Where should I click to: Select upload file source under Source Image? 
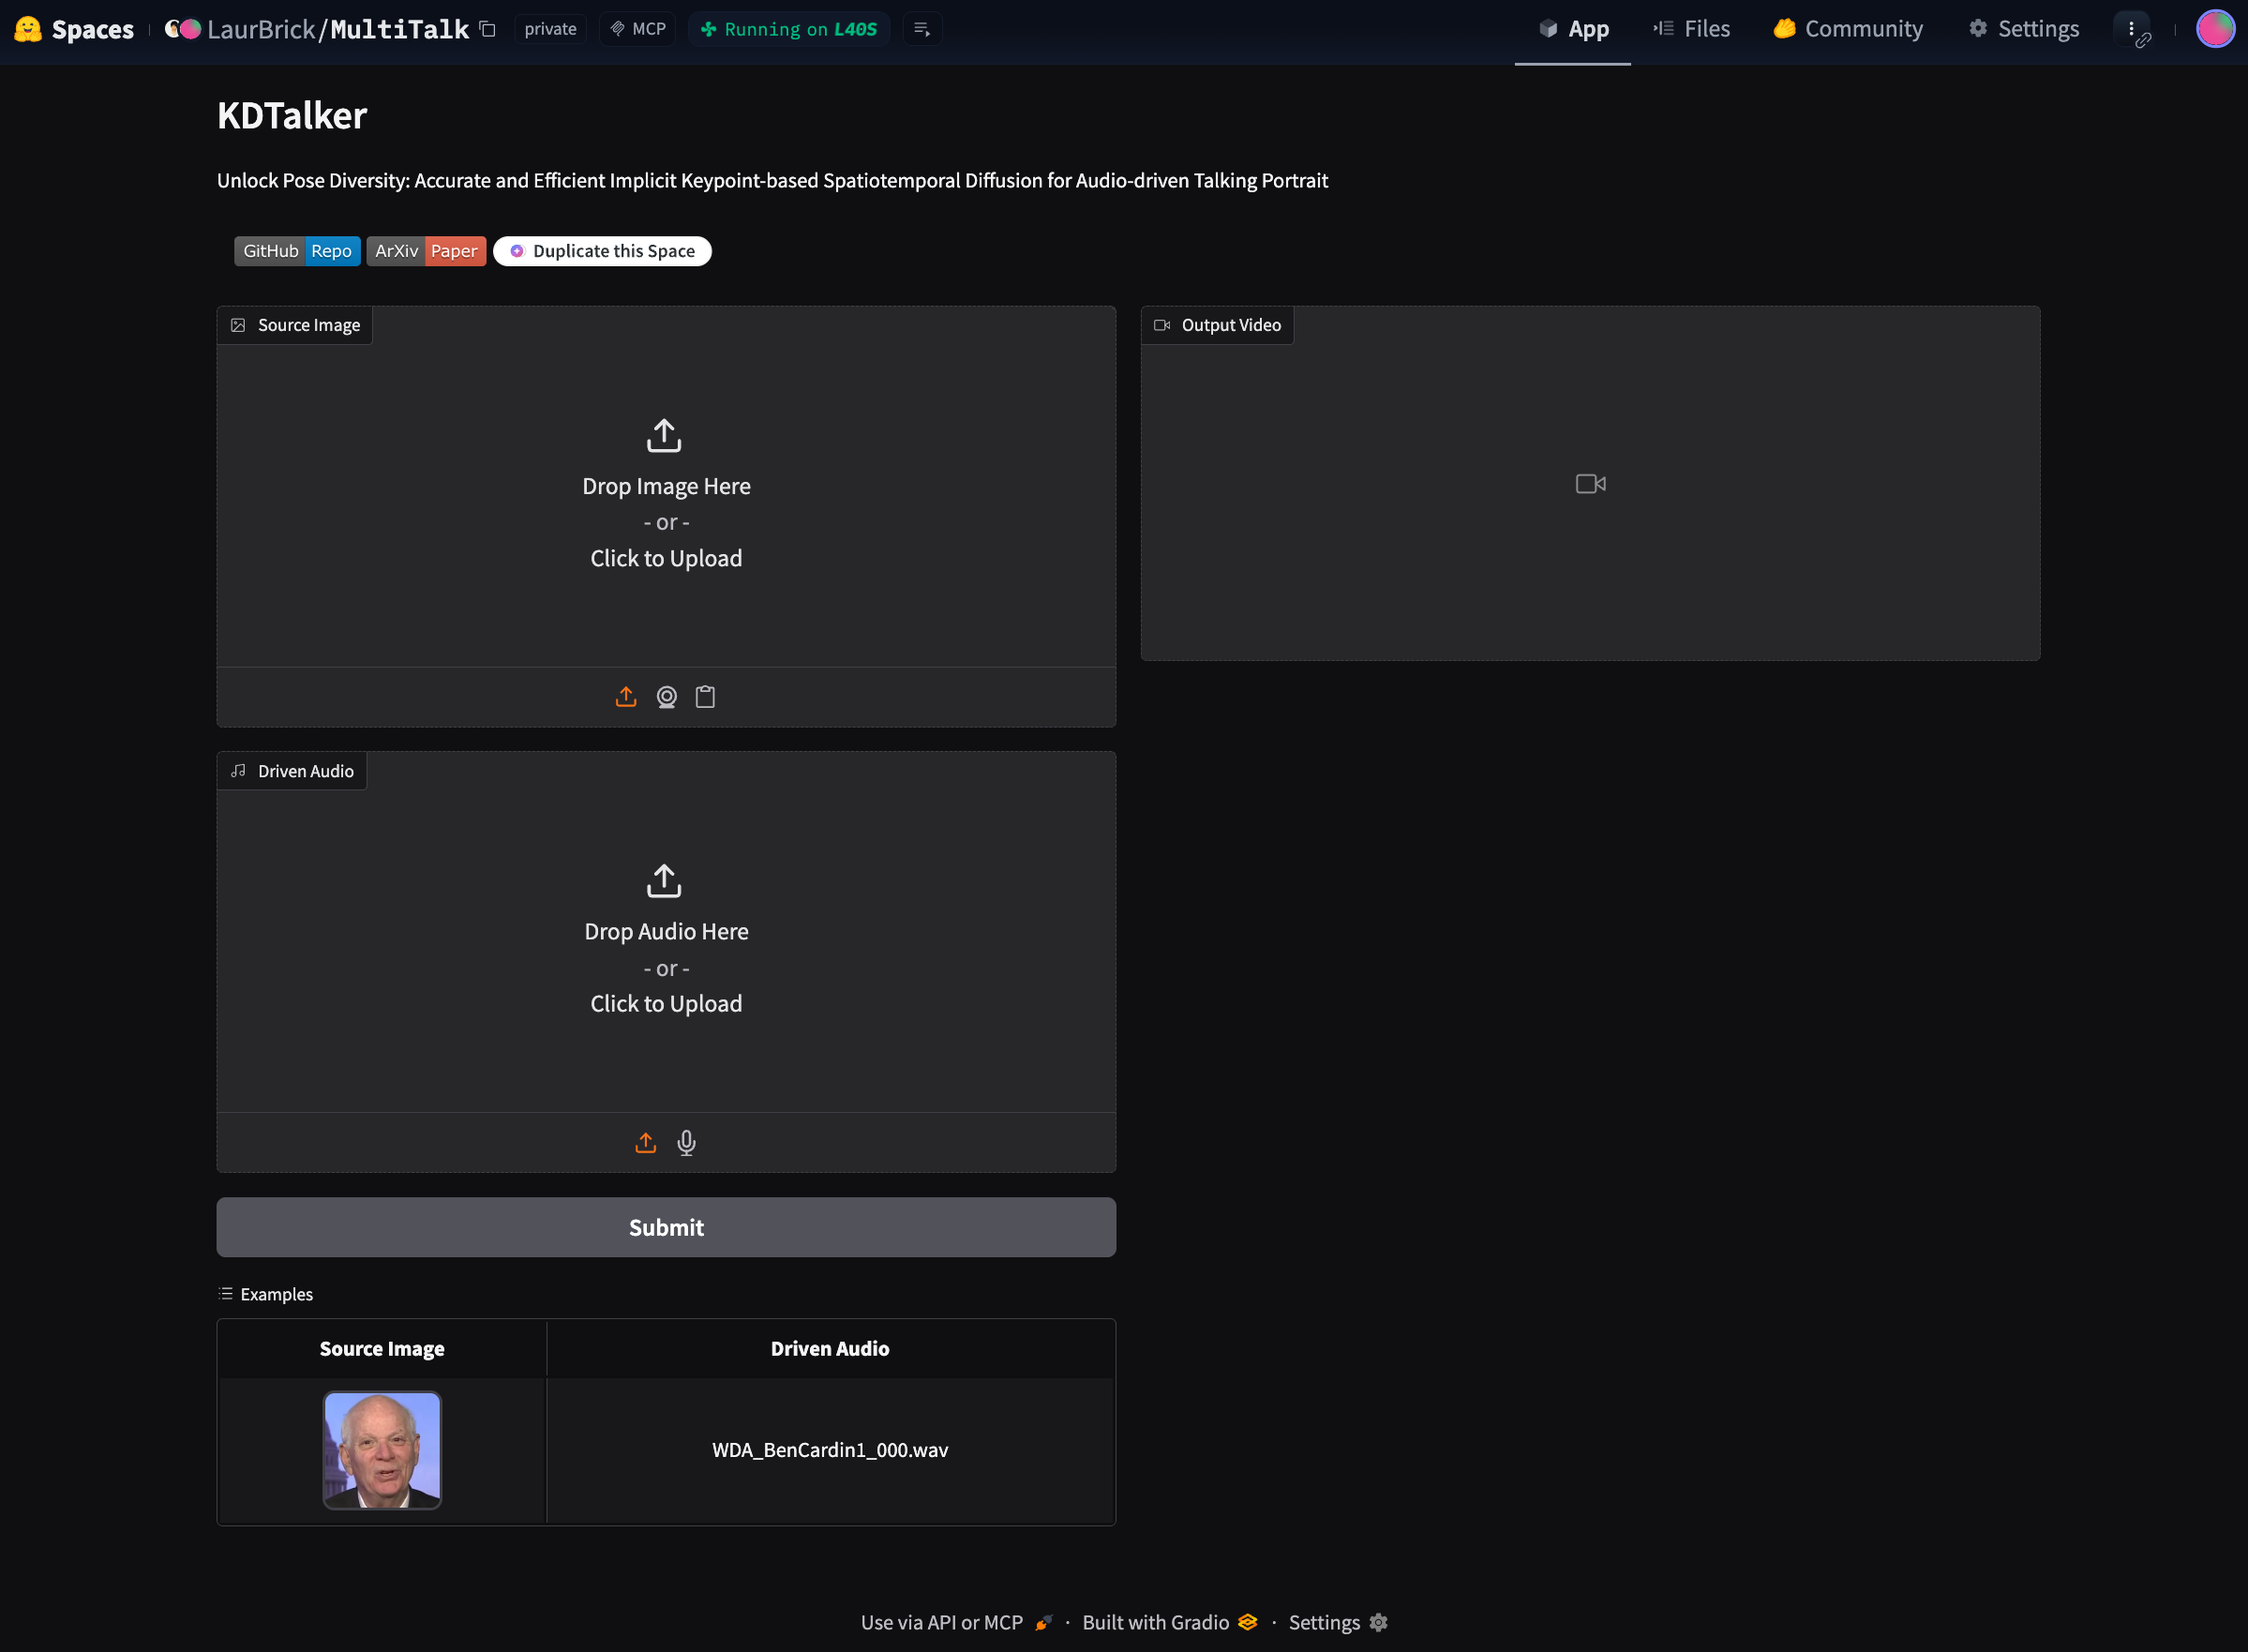coord(626,697)
